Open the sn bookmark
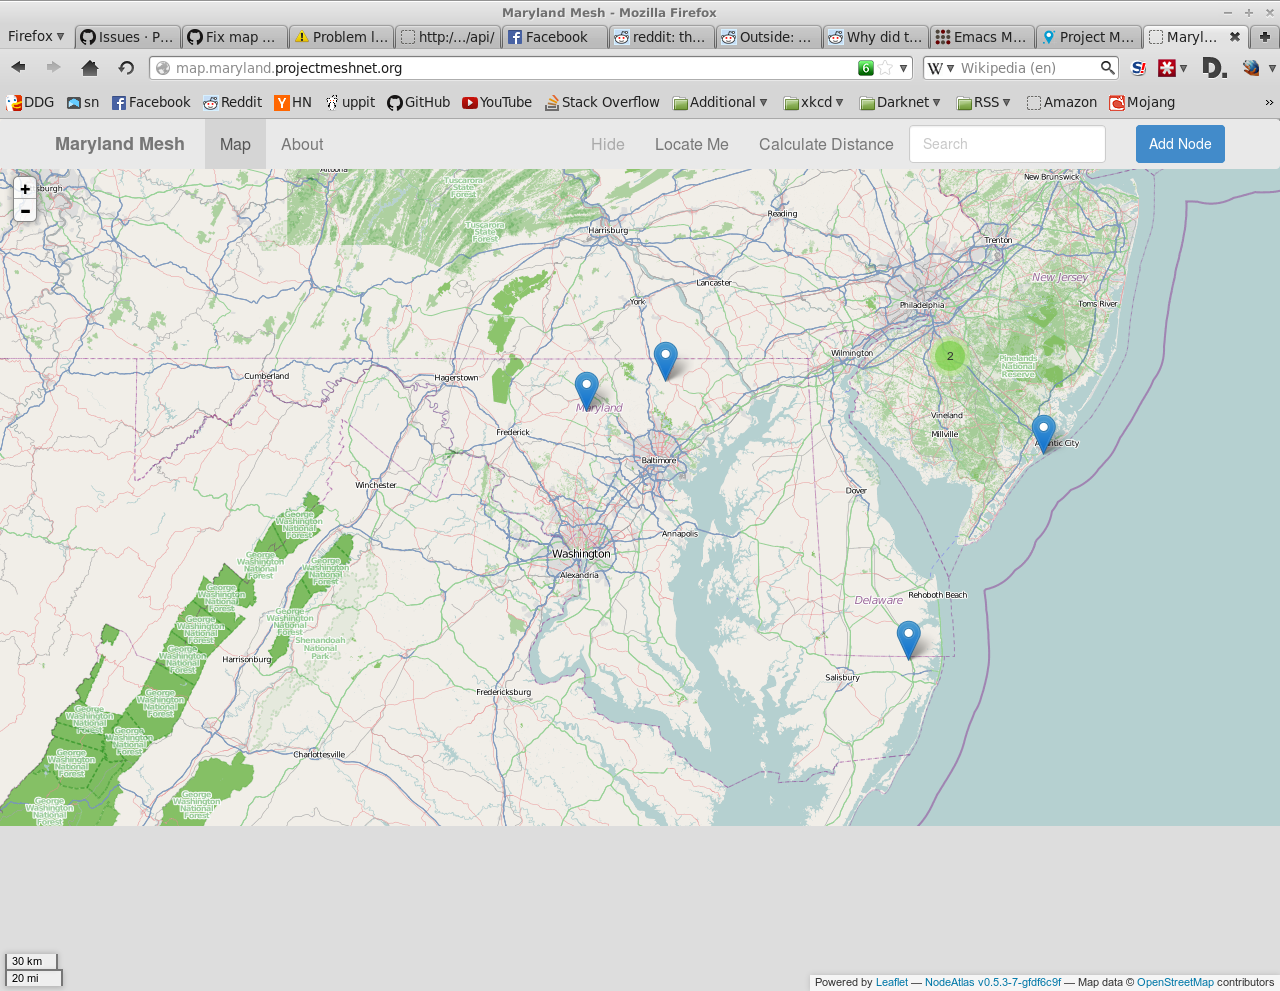The width and height of the screenshot is (1280, 991). (83, 102)
